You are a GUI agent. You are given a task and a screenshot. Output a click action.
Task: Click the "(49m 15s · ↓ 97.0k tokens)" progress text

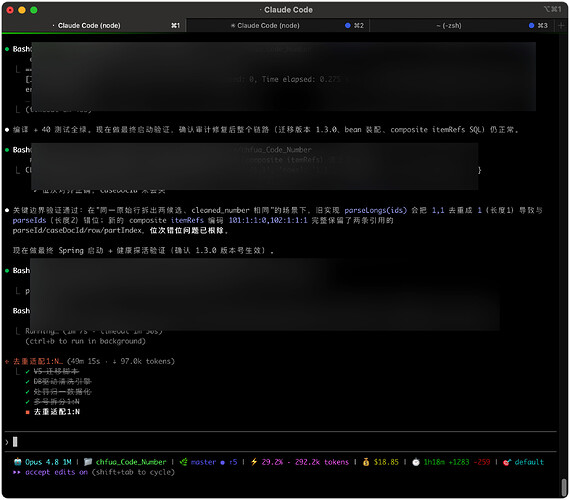point(121,361)
